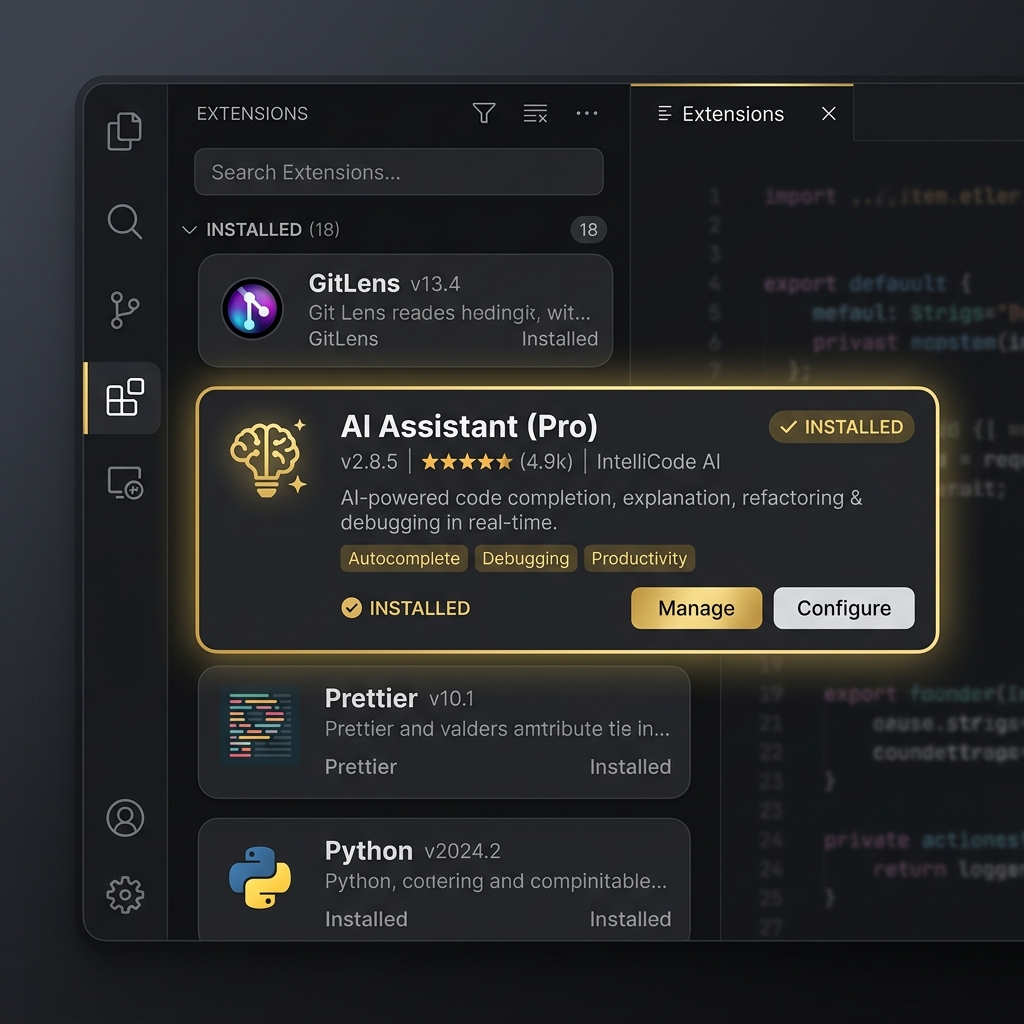Image resolution: width=1024 pixels, height=1024 pixels.
Task: Open the Manage gear icon in activity bar
Action: [125, 895]
